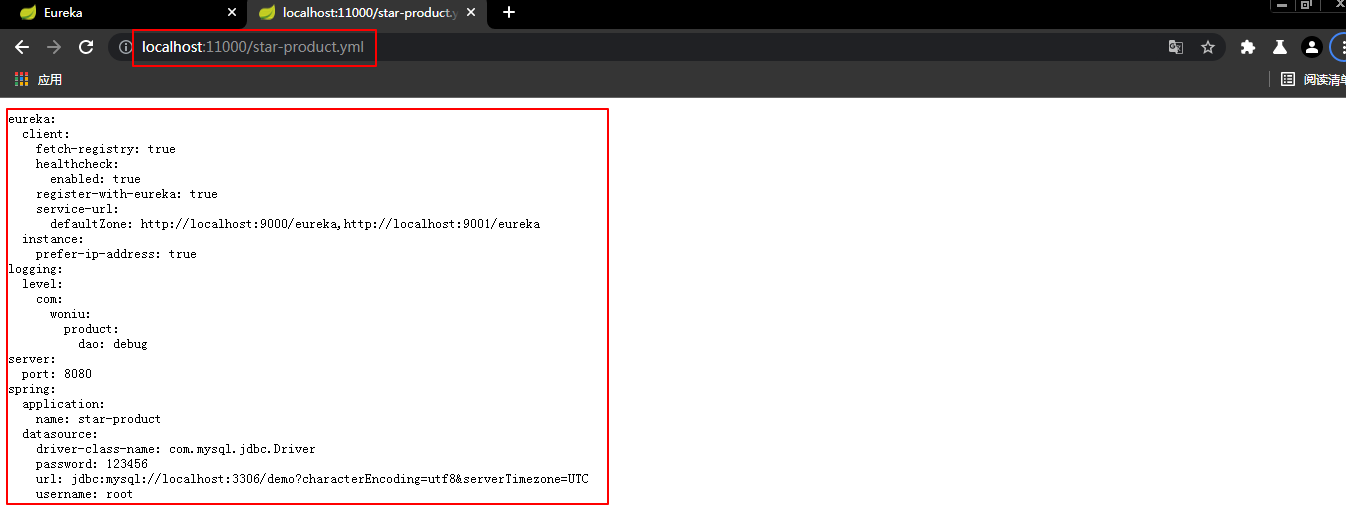Image resolution: width=1346 pixels, height=511 pixels.
Task: Open a new browser tab
Action: (509, 13)
